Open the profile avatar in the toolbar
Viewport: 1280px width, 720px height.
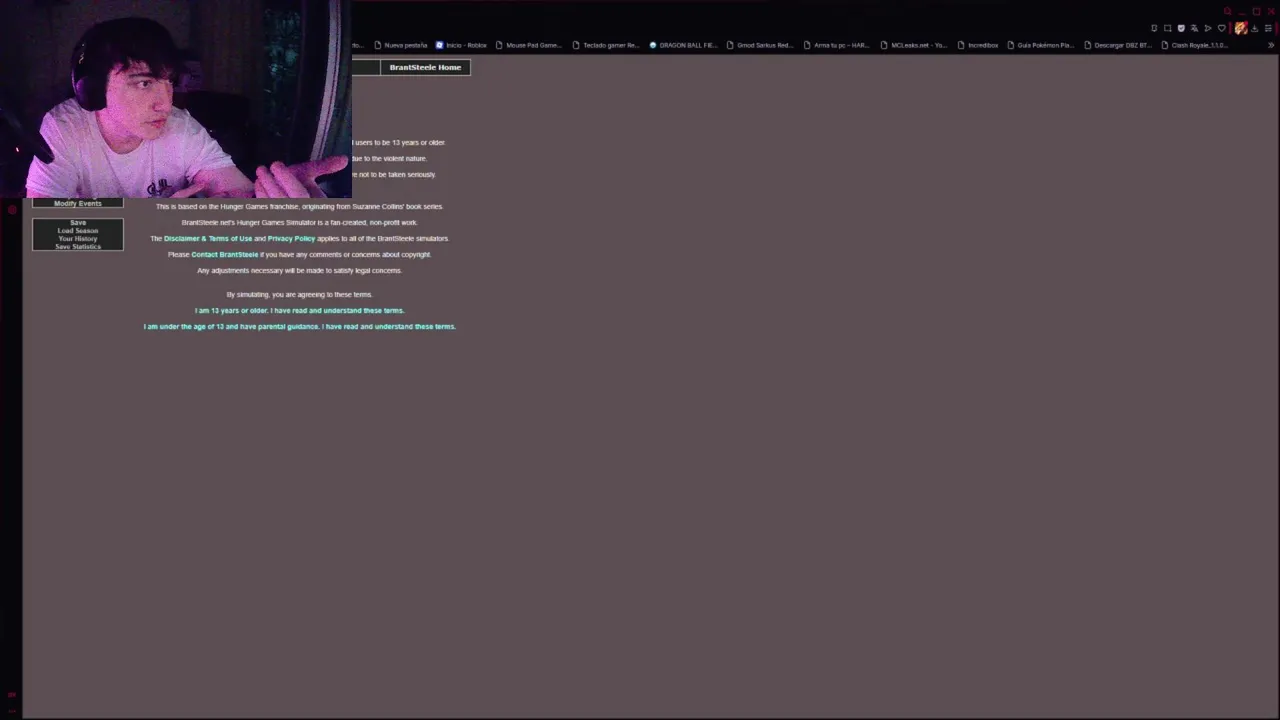1241,28
